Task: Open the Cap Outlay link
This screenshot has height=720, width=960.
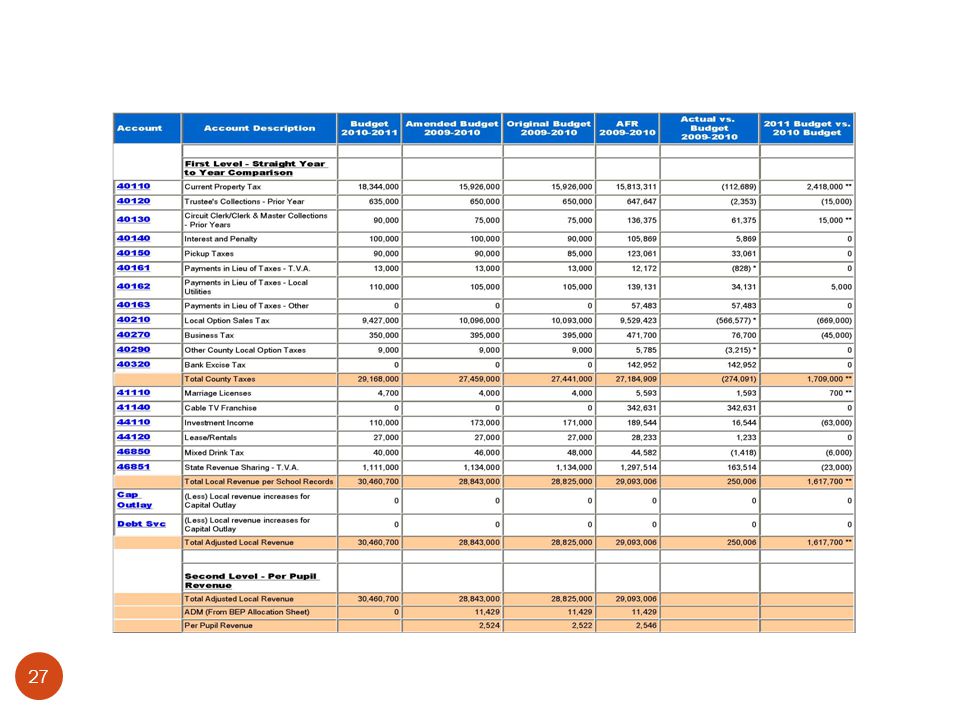Action: pyautogui.click(x=135, y=500)
